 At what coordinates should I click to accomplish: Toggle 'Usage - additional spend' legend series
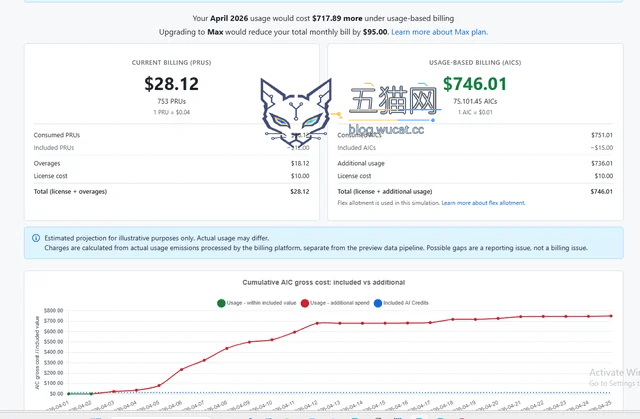(x=335, y=303)
